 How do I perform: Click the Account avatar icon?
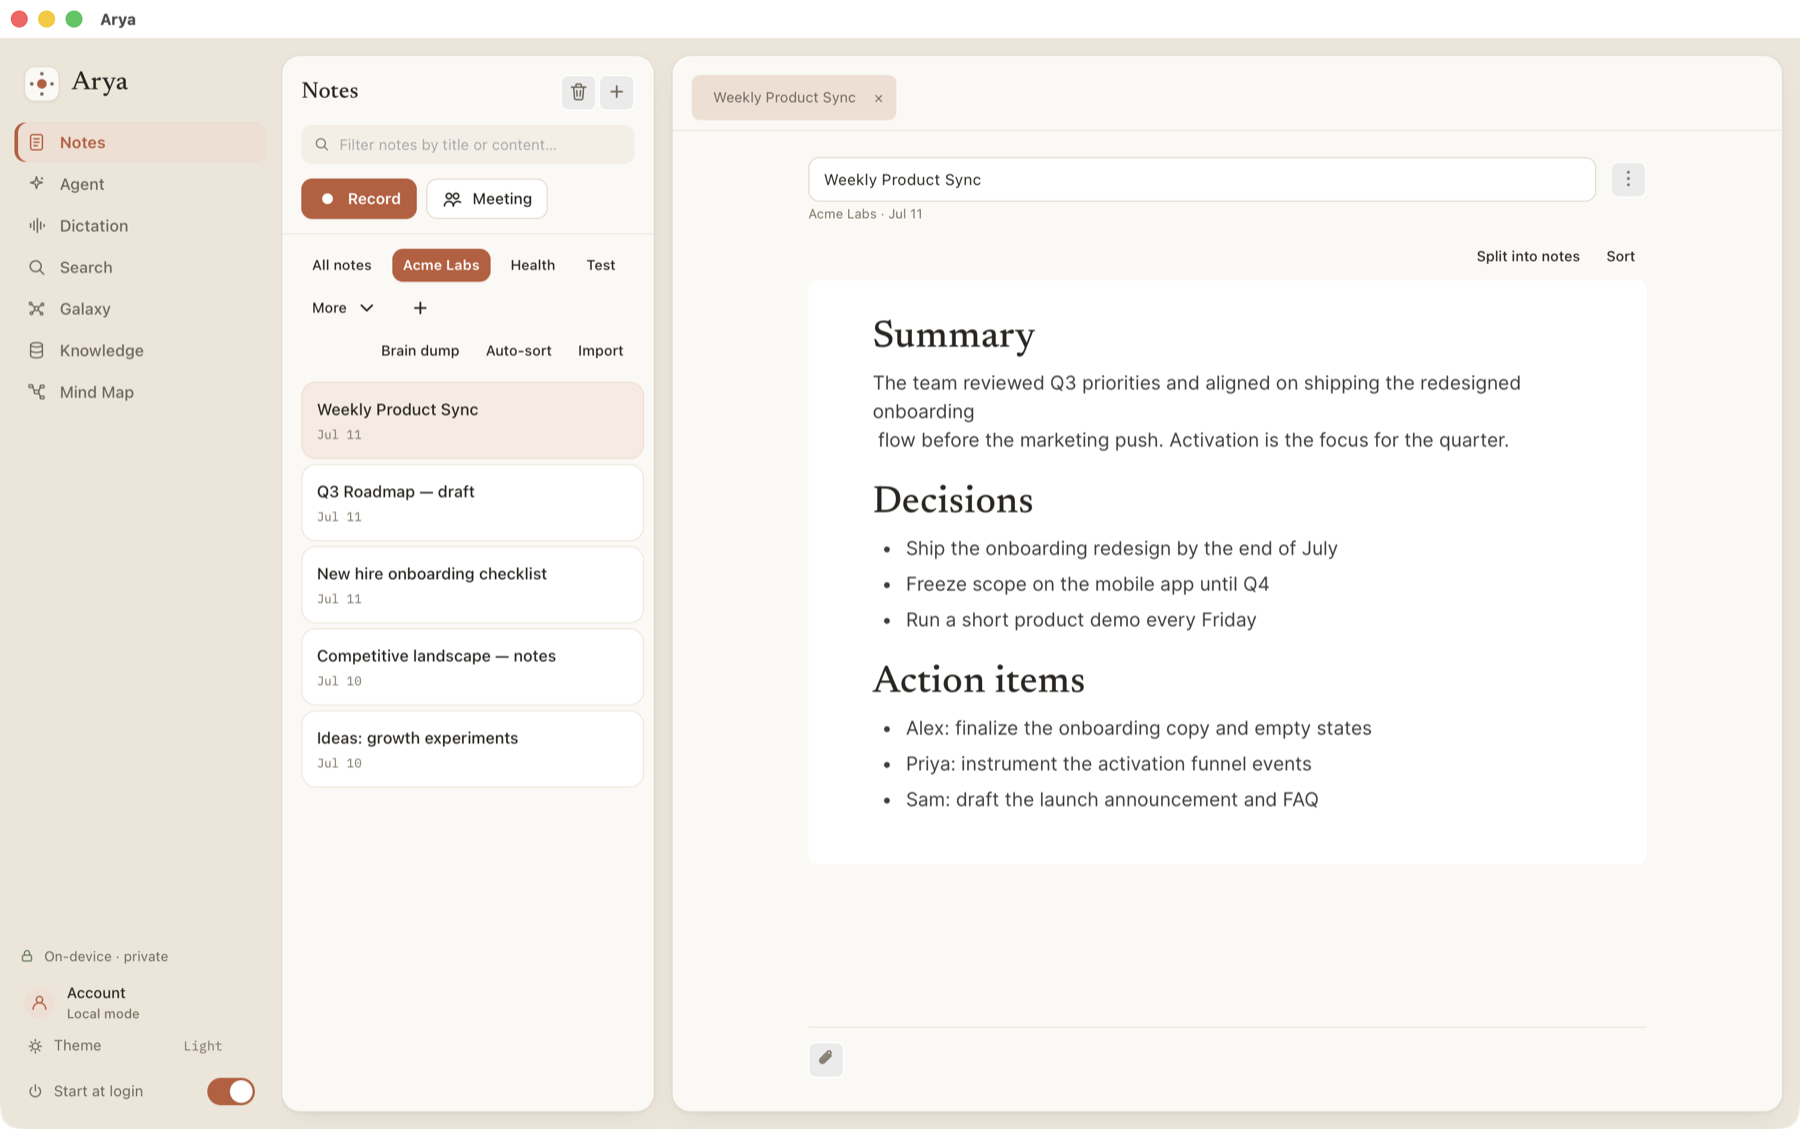click(39, 1003)
